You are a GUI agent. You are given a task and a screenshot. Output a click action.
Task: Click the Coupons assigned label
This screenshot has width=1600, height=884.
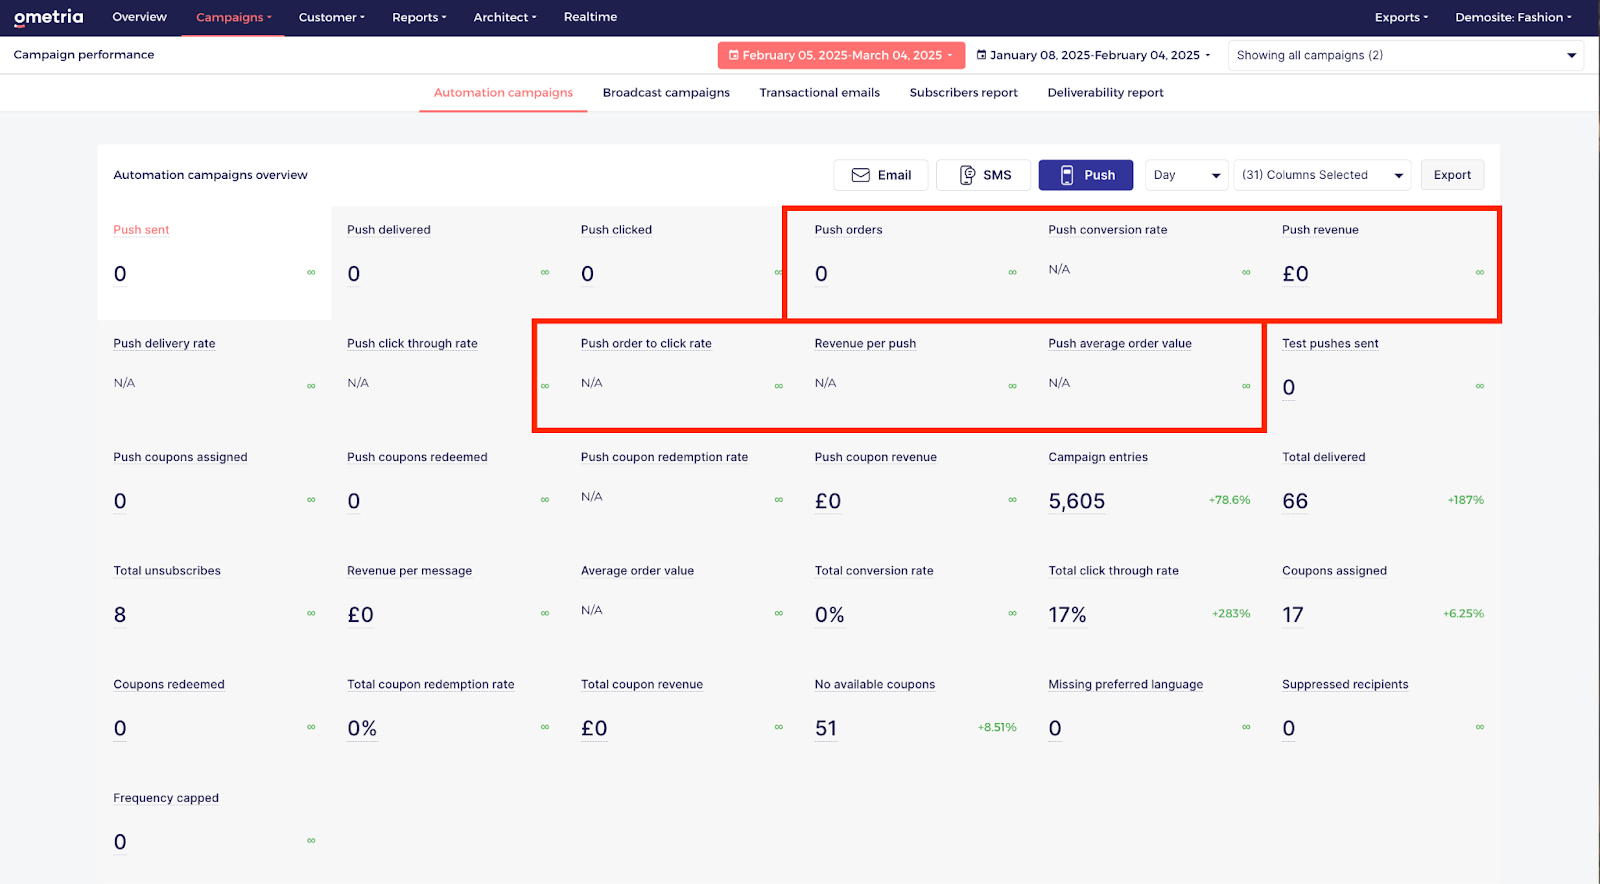coord(1334,571)
